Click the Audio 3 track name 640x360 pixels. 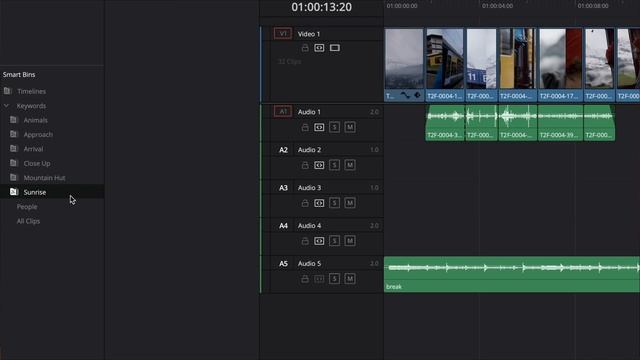tap(309, 187)
